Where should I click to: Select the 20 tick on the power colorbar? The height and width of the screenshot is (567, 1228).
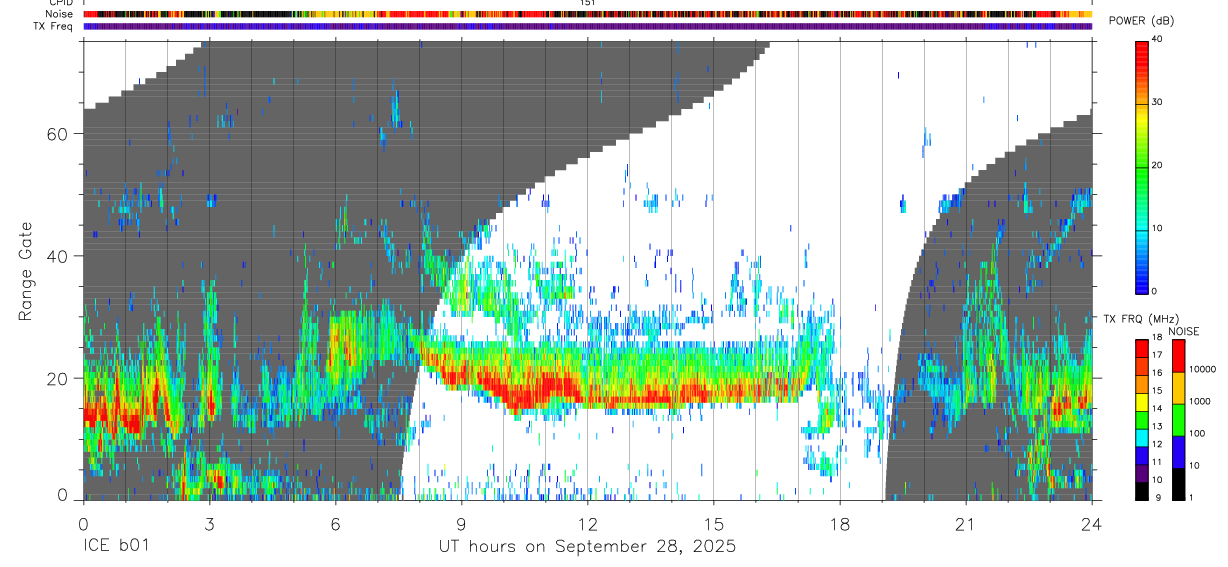click(1157, 165)
